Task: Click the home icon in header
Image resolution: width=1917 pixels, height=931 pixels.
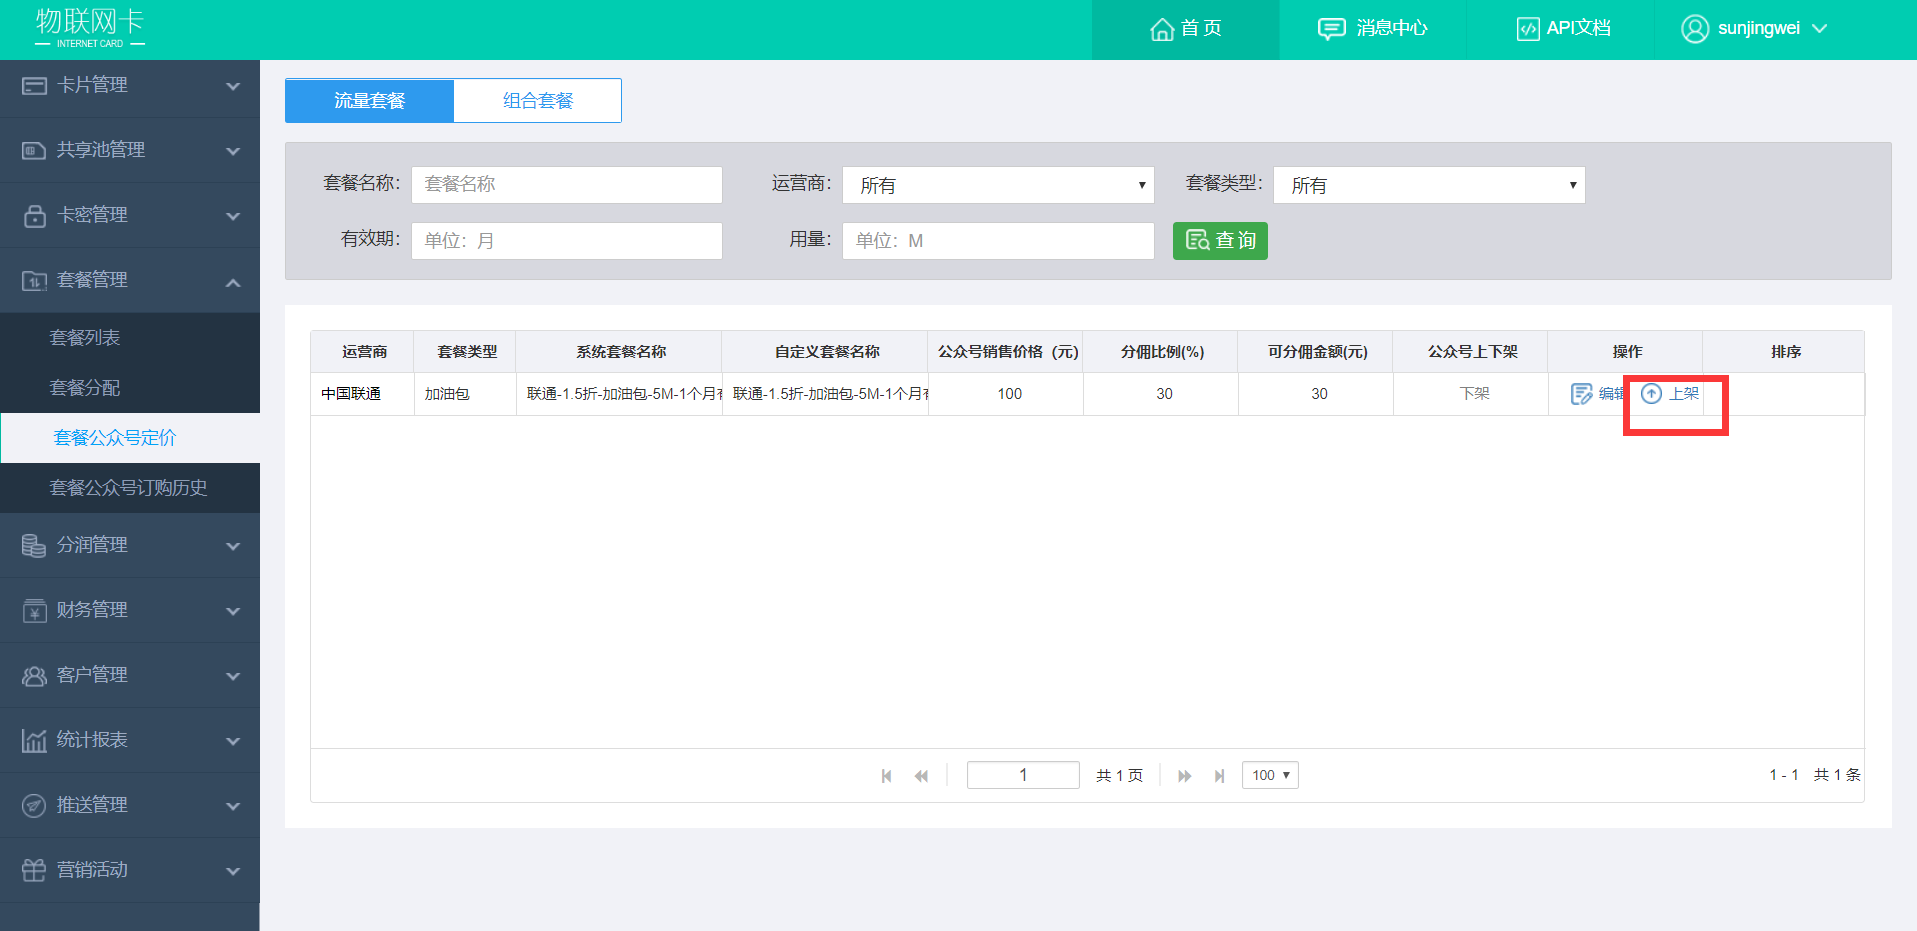Action: 1162,29
